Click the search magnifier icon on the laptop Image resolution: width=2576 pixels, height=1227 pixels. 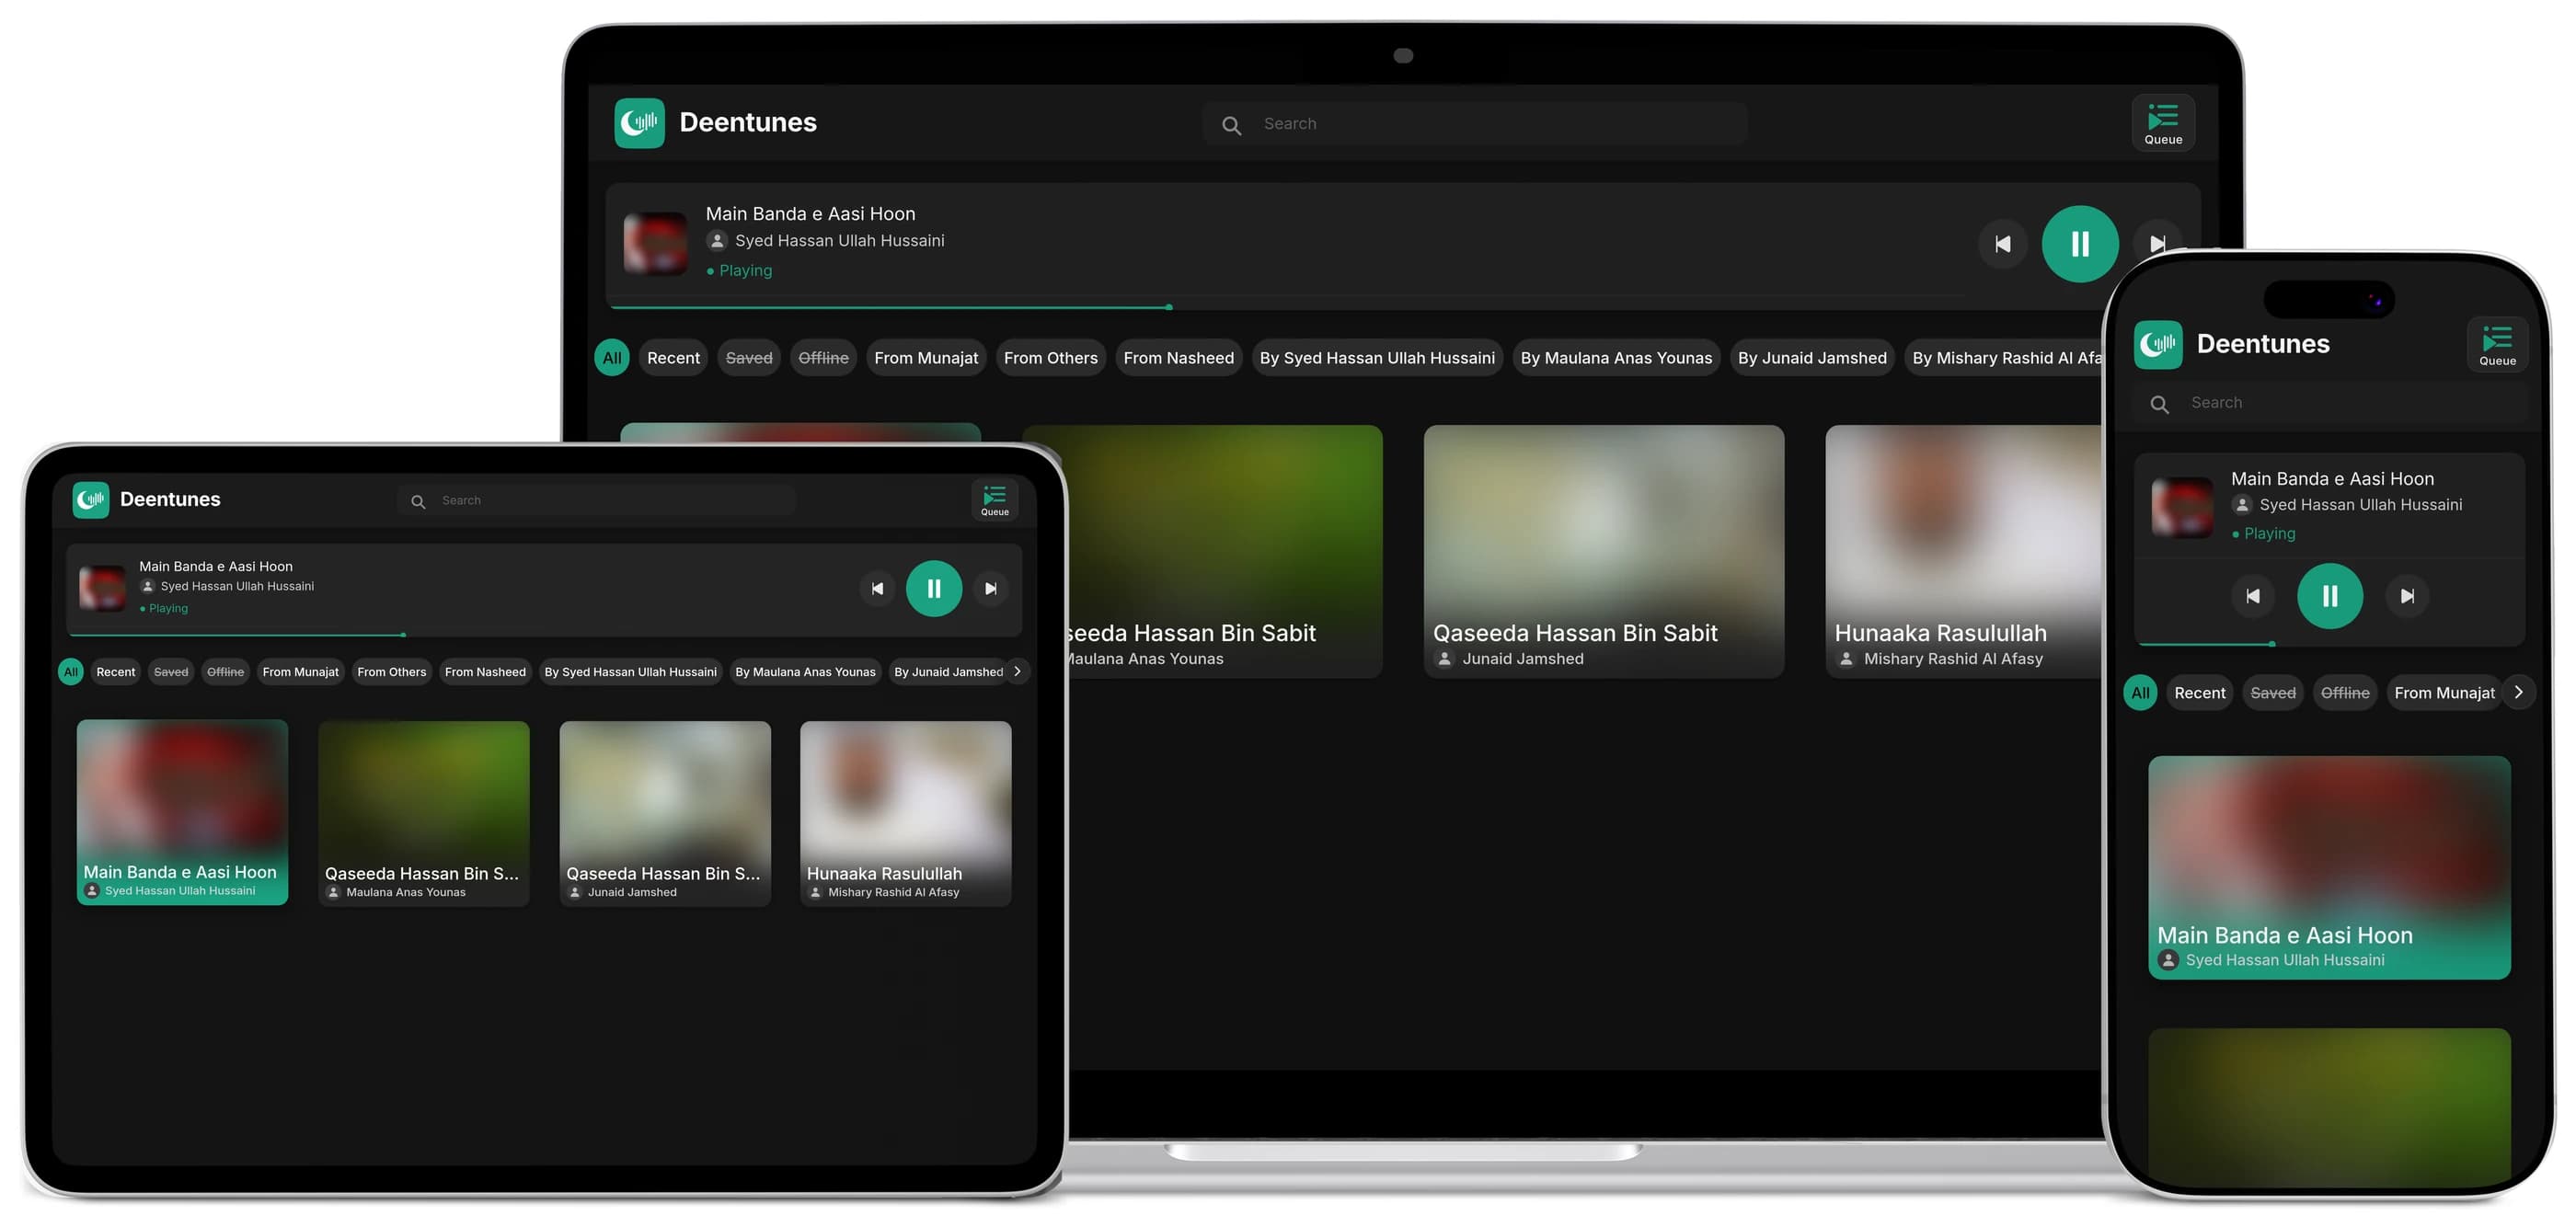point(1231,125)
